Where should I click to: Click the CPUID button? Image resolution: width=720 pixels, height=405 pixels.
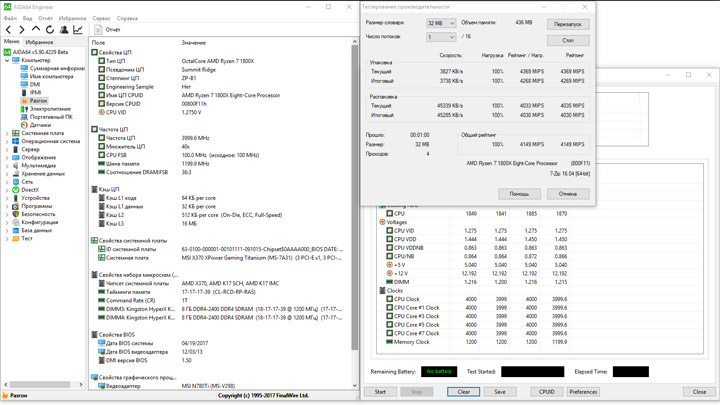[546, 392]
